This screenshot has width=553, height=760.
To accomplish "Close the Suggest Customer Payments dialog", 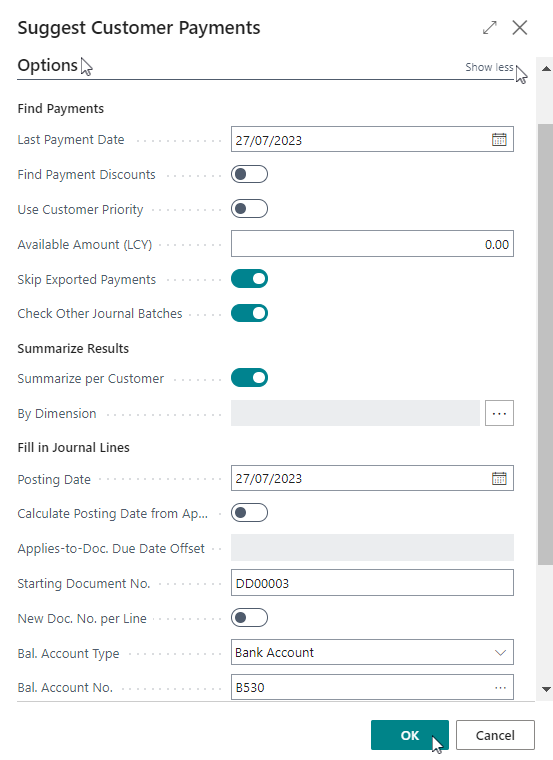I will [x=520, y=28].
